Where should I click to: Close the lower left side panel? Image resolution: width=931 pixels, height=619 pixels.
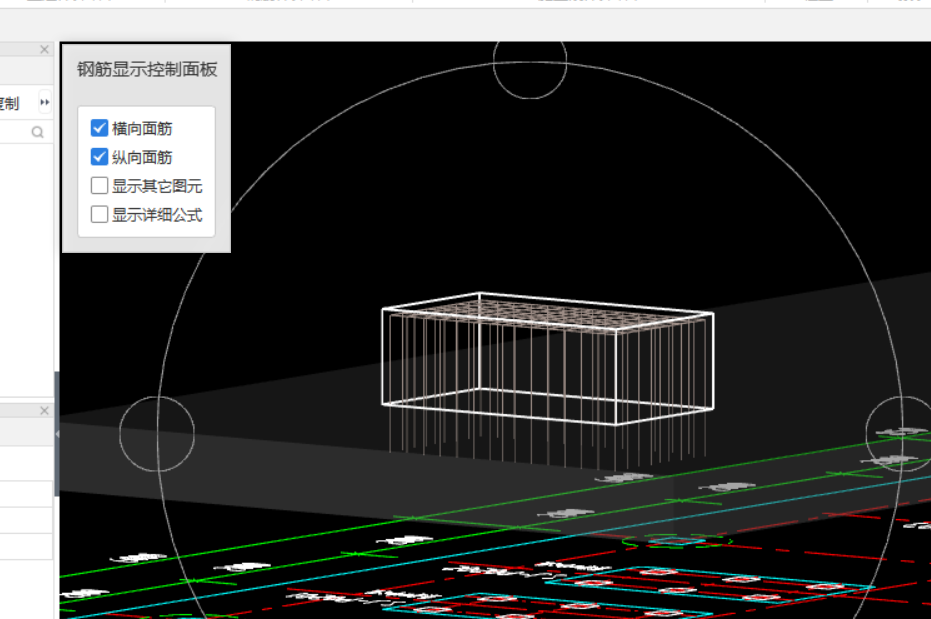click(45, 411)
